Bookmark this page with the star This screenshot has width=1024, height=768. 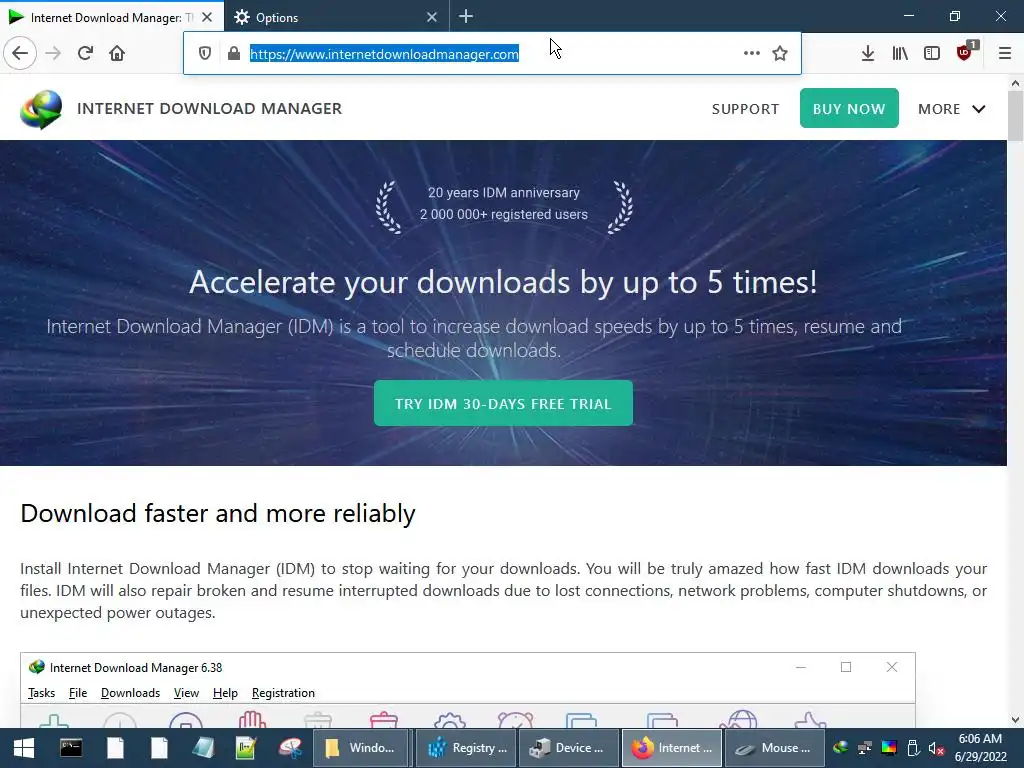pyautogui.click(x=780, y=53)
